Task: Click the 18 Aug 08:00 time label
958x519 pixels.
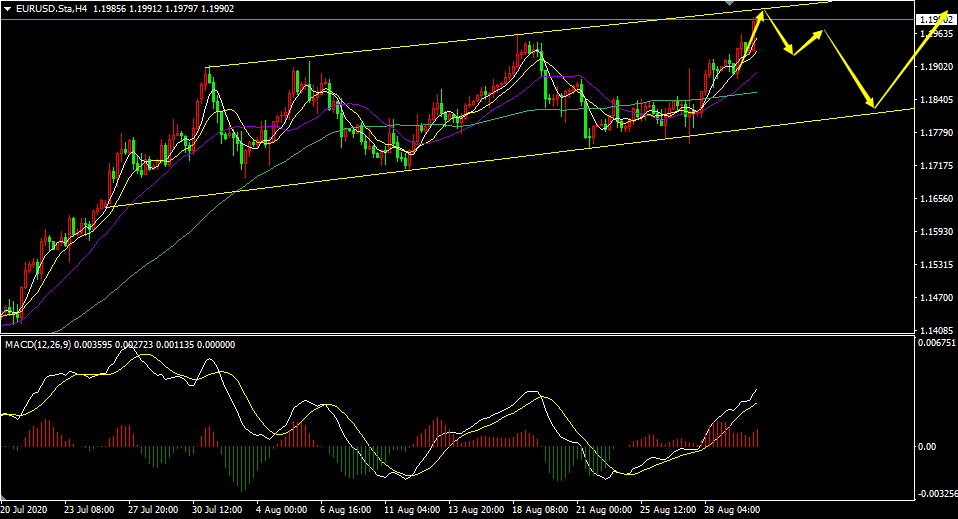Action: point(540,510)
